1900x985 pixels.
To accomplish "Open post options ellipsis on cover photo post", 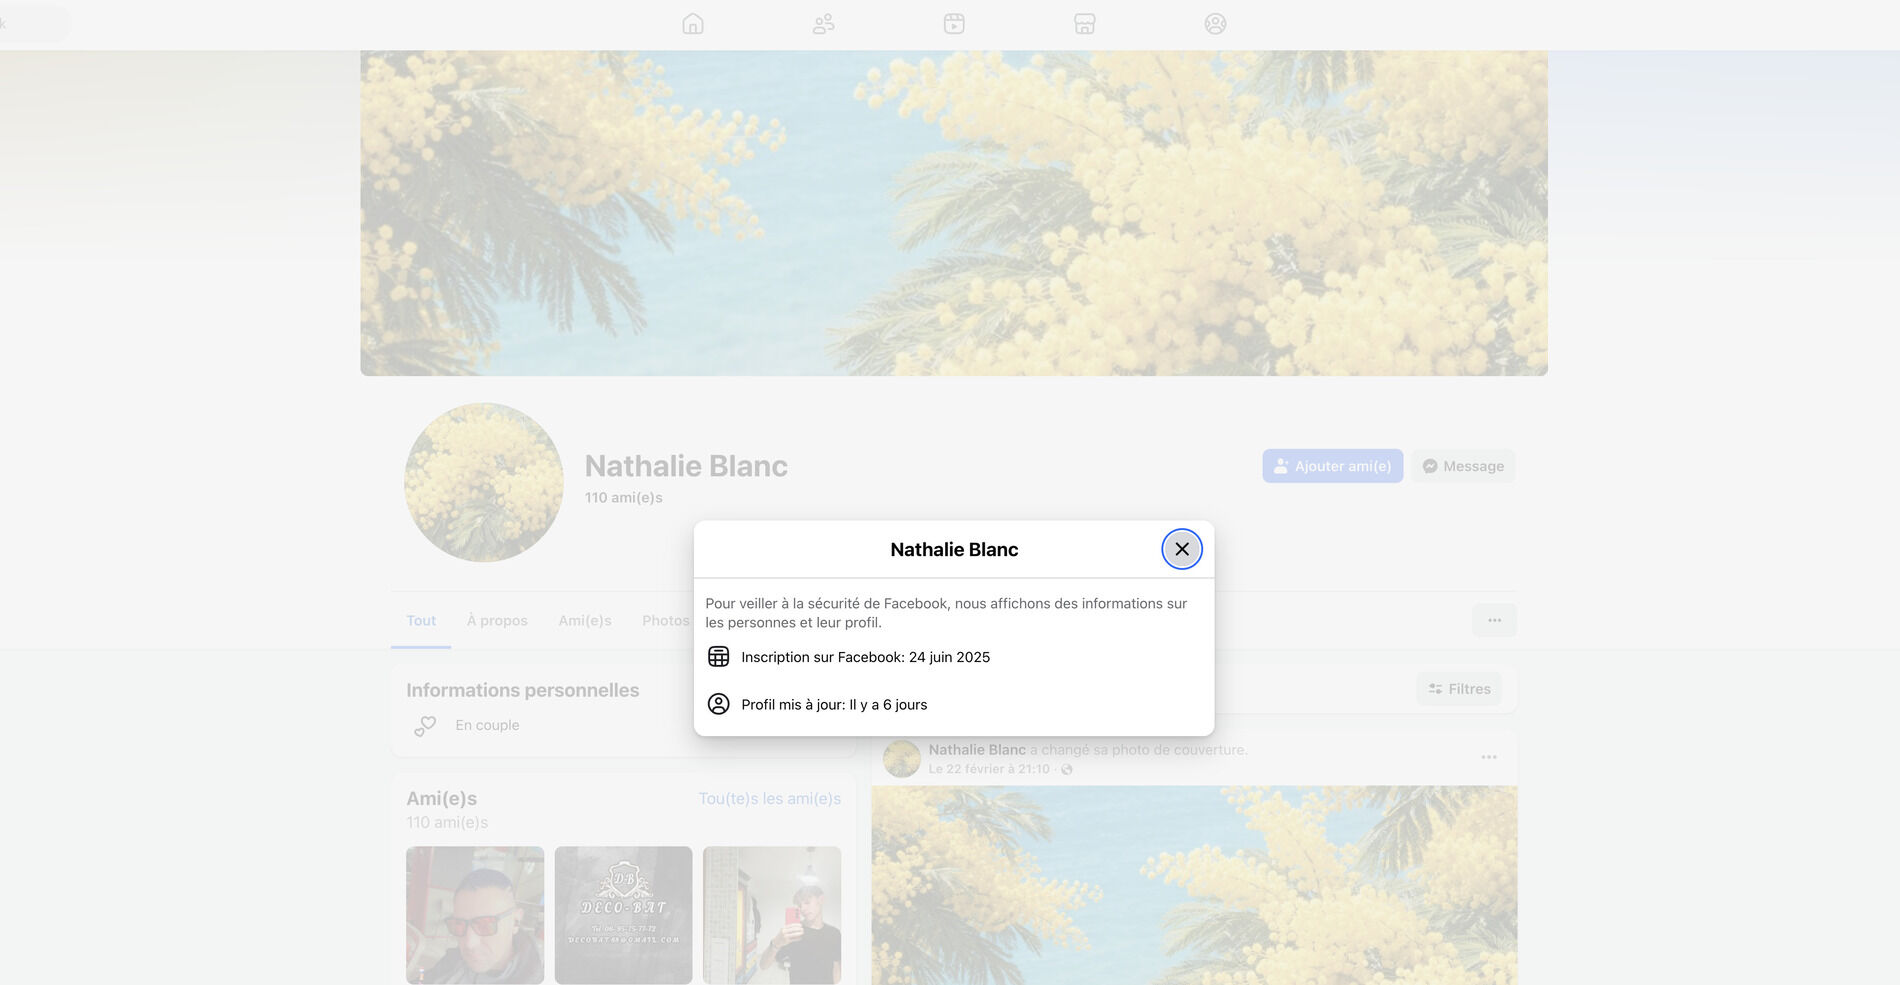I will click(x=1489, y=757).
